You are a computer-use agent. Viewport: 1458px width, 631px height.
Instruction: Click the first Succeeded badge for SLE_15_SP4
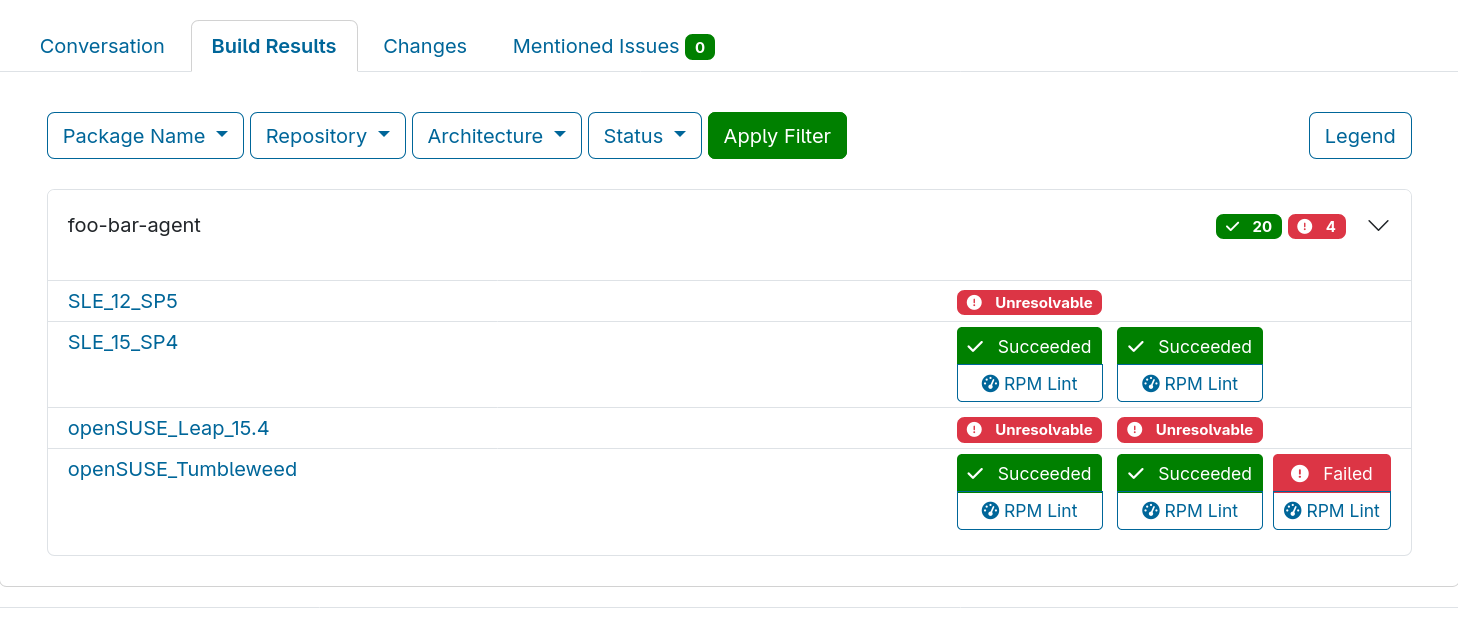pos(1029,347)
